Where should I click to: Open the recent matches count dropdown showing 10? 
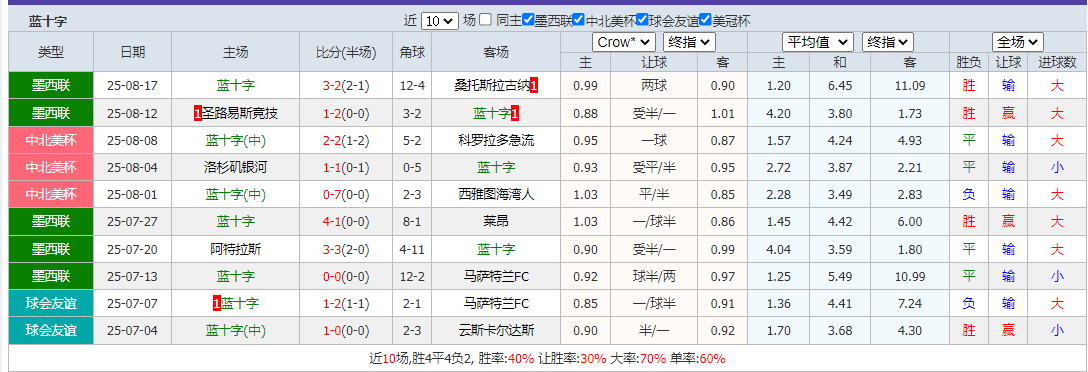click(x=439, y=21)
